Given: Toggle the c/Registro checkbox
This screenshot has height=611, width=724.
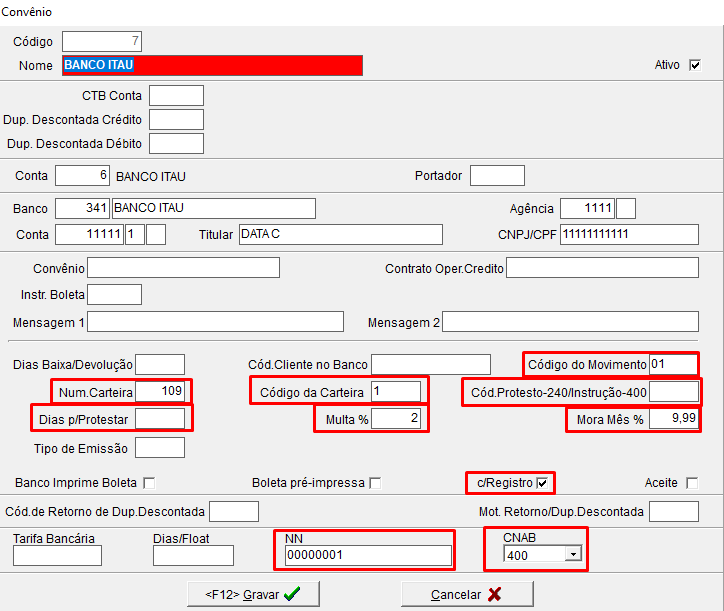Looking at the screenshot, I should pos(543,483).
